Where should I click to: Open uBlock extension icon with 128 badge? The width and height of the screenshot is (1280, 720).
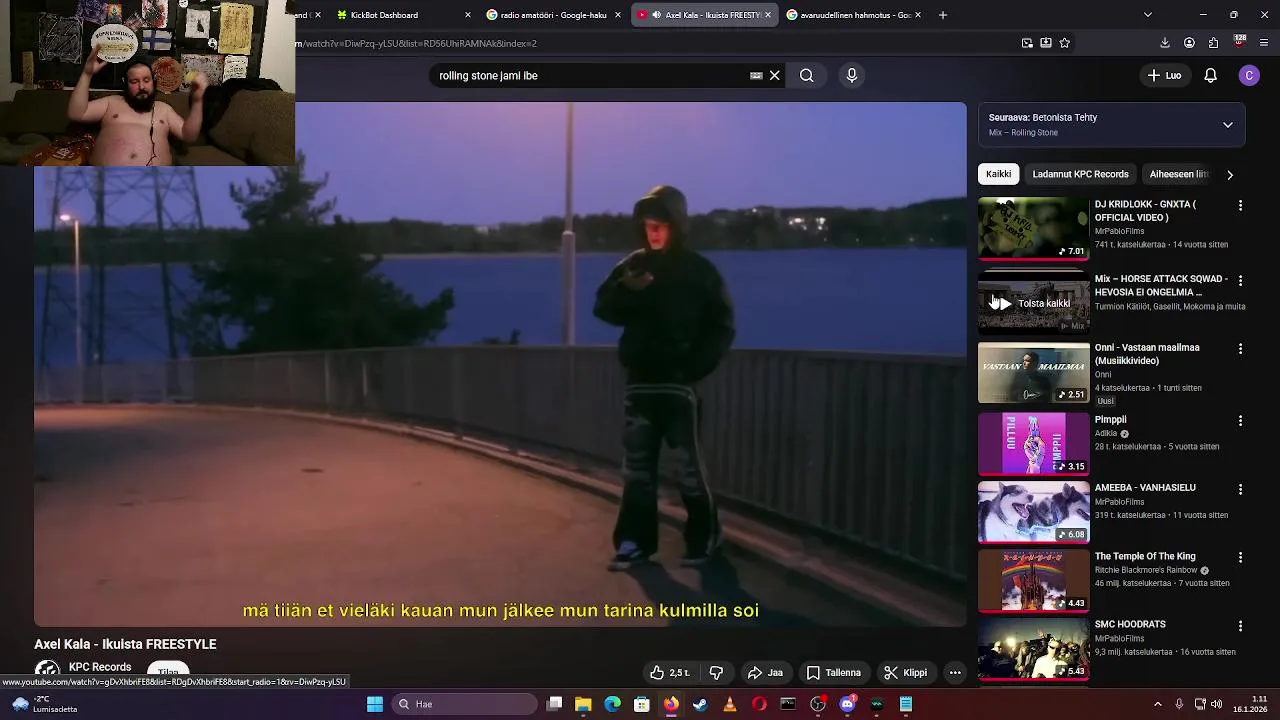[1239, 42]
